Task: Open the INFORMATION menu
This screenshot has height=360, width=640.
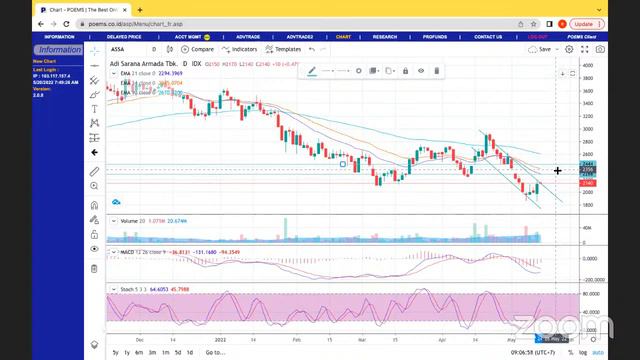Action: [x=59, y=37]
